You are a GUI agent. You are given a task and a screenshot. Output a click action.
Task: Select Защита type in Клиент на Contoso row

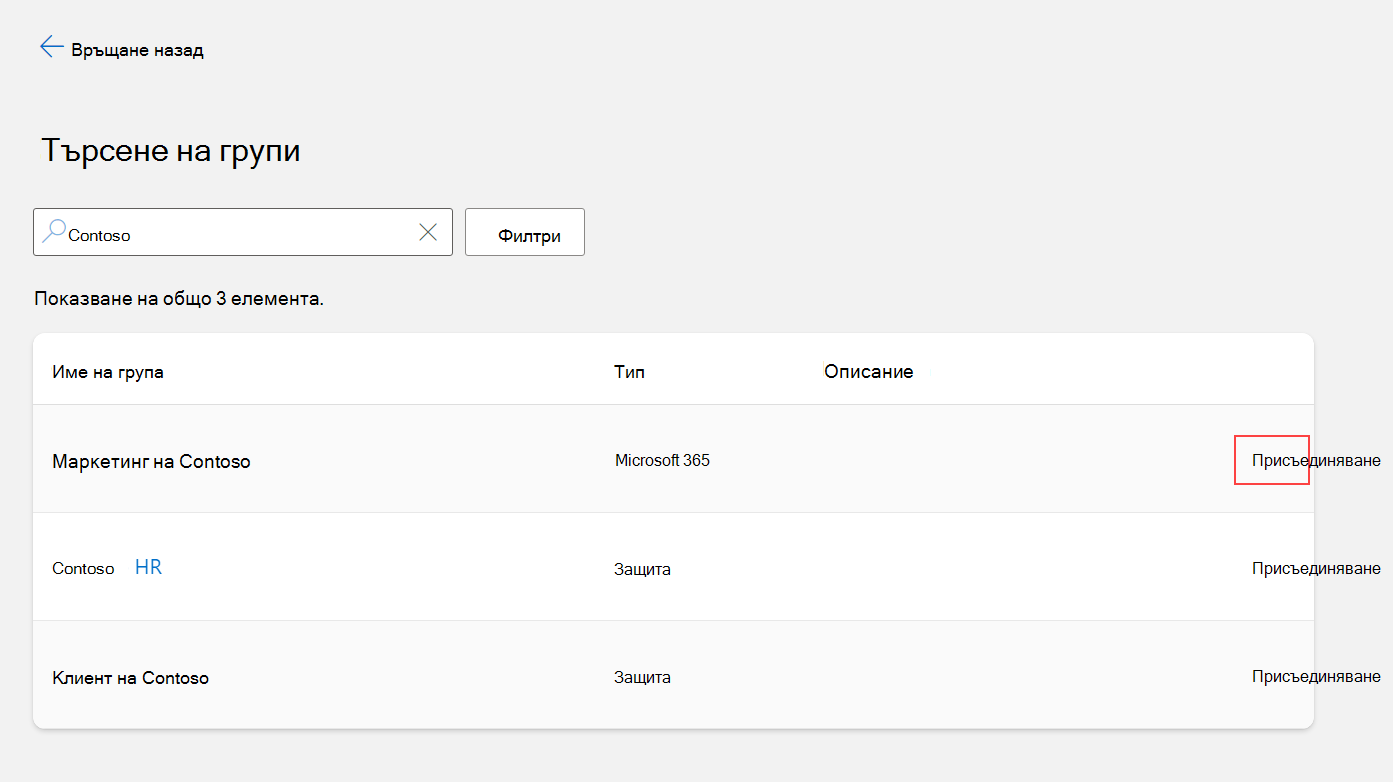click(x=642, y=677)
